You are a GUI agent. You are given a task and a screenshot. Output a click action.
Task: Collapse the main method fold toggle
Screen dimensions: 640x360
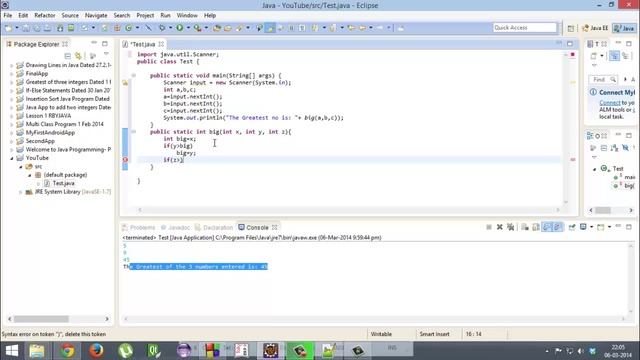point(133,76)
